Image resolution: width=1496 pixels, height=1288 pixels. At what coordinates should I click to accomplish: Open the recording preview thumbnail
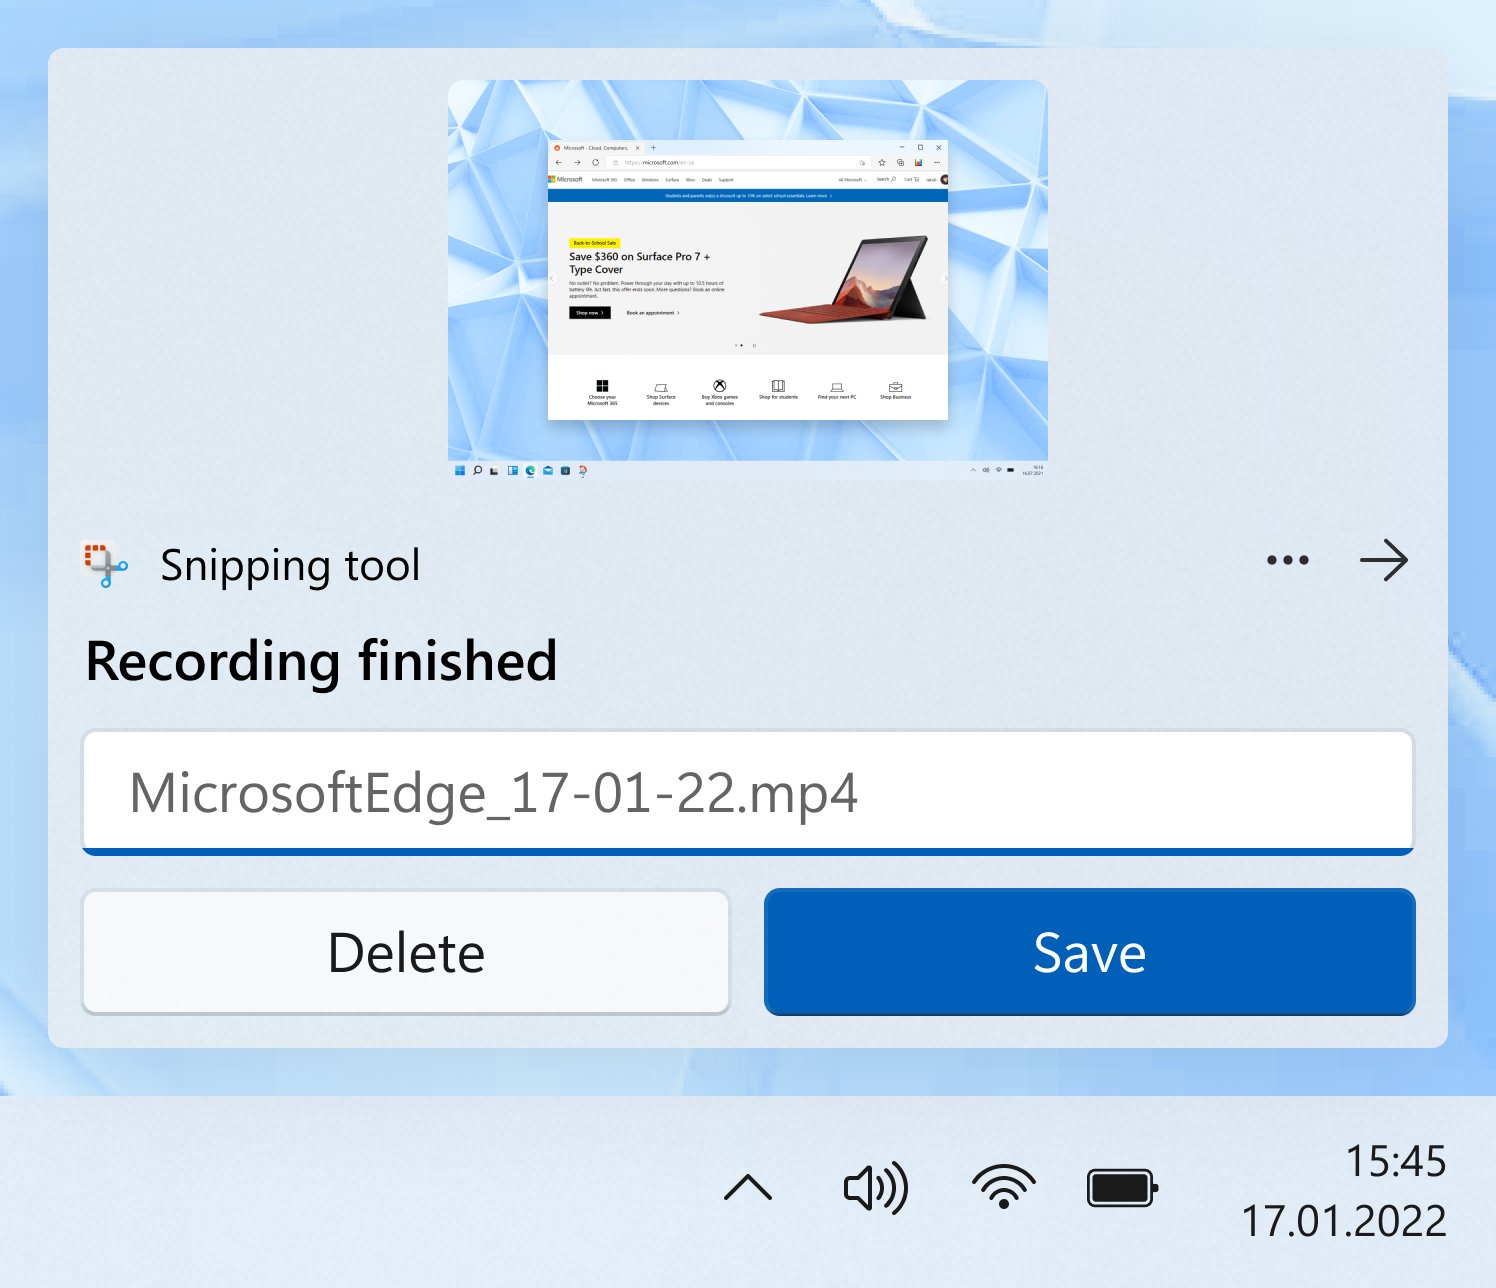tap(748, 280)
